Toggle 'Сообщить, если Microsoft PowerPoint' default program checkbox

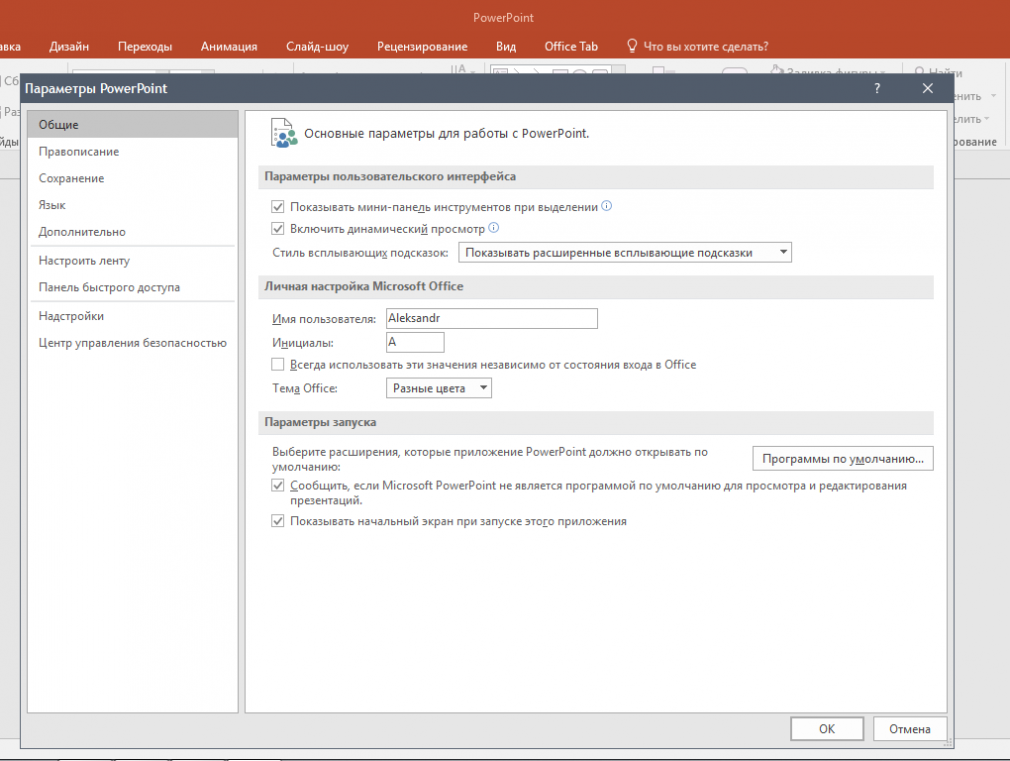(278, 485)
